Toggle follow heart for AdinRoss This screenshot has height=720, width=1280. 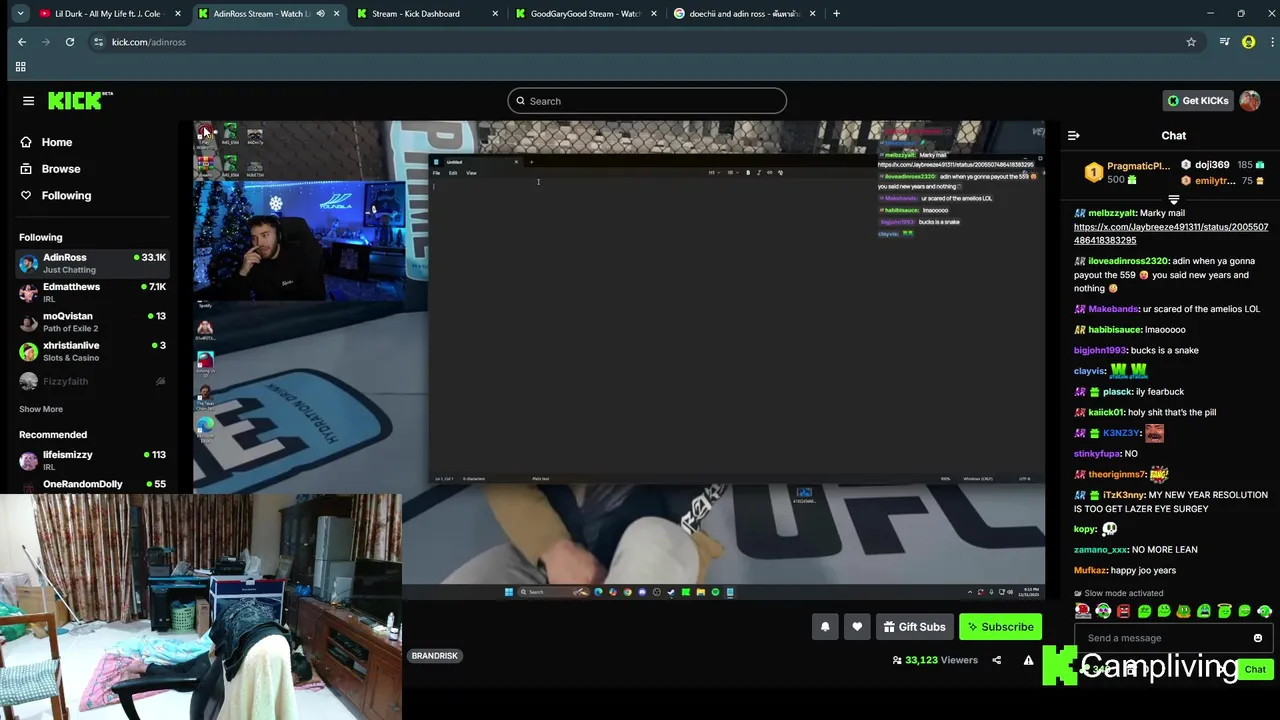coord(857,627)
